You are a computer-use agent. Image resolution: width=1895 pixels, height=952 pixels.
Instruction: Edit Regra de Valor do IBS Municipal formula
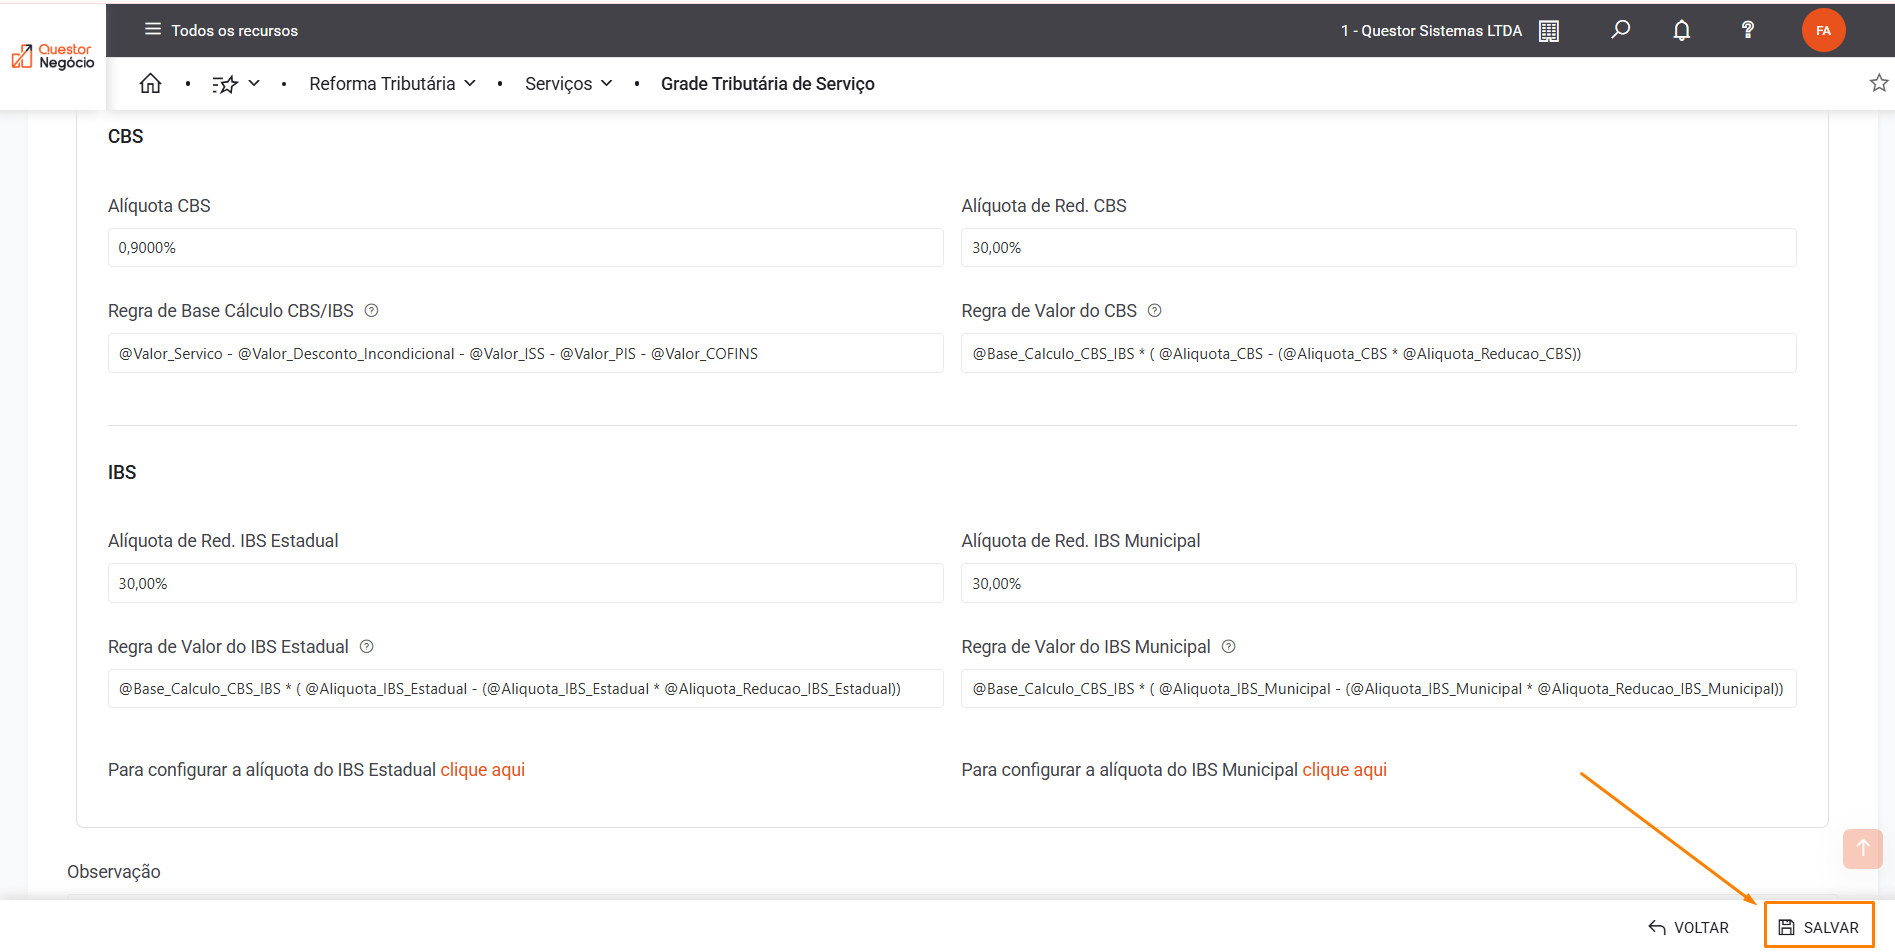(1378, 688)
